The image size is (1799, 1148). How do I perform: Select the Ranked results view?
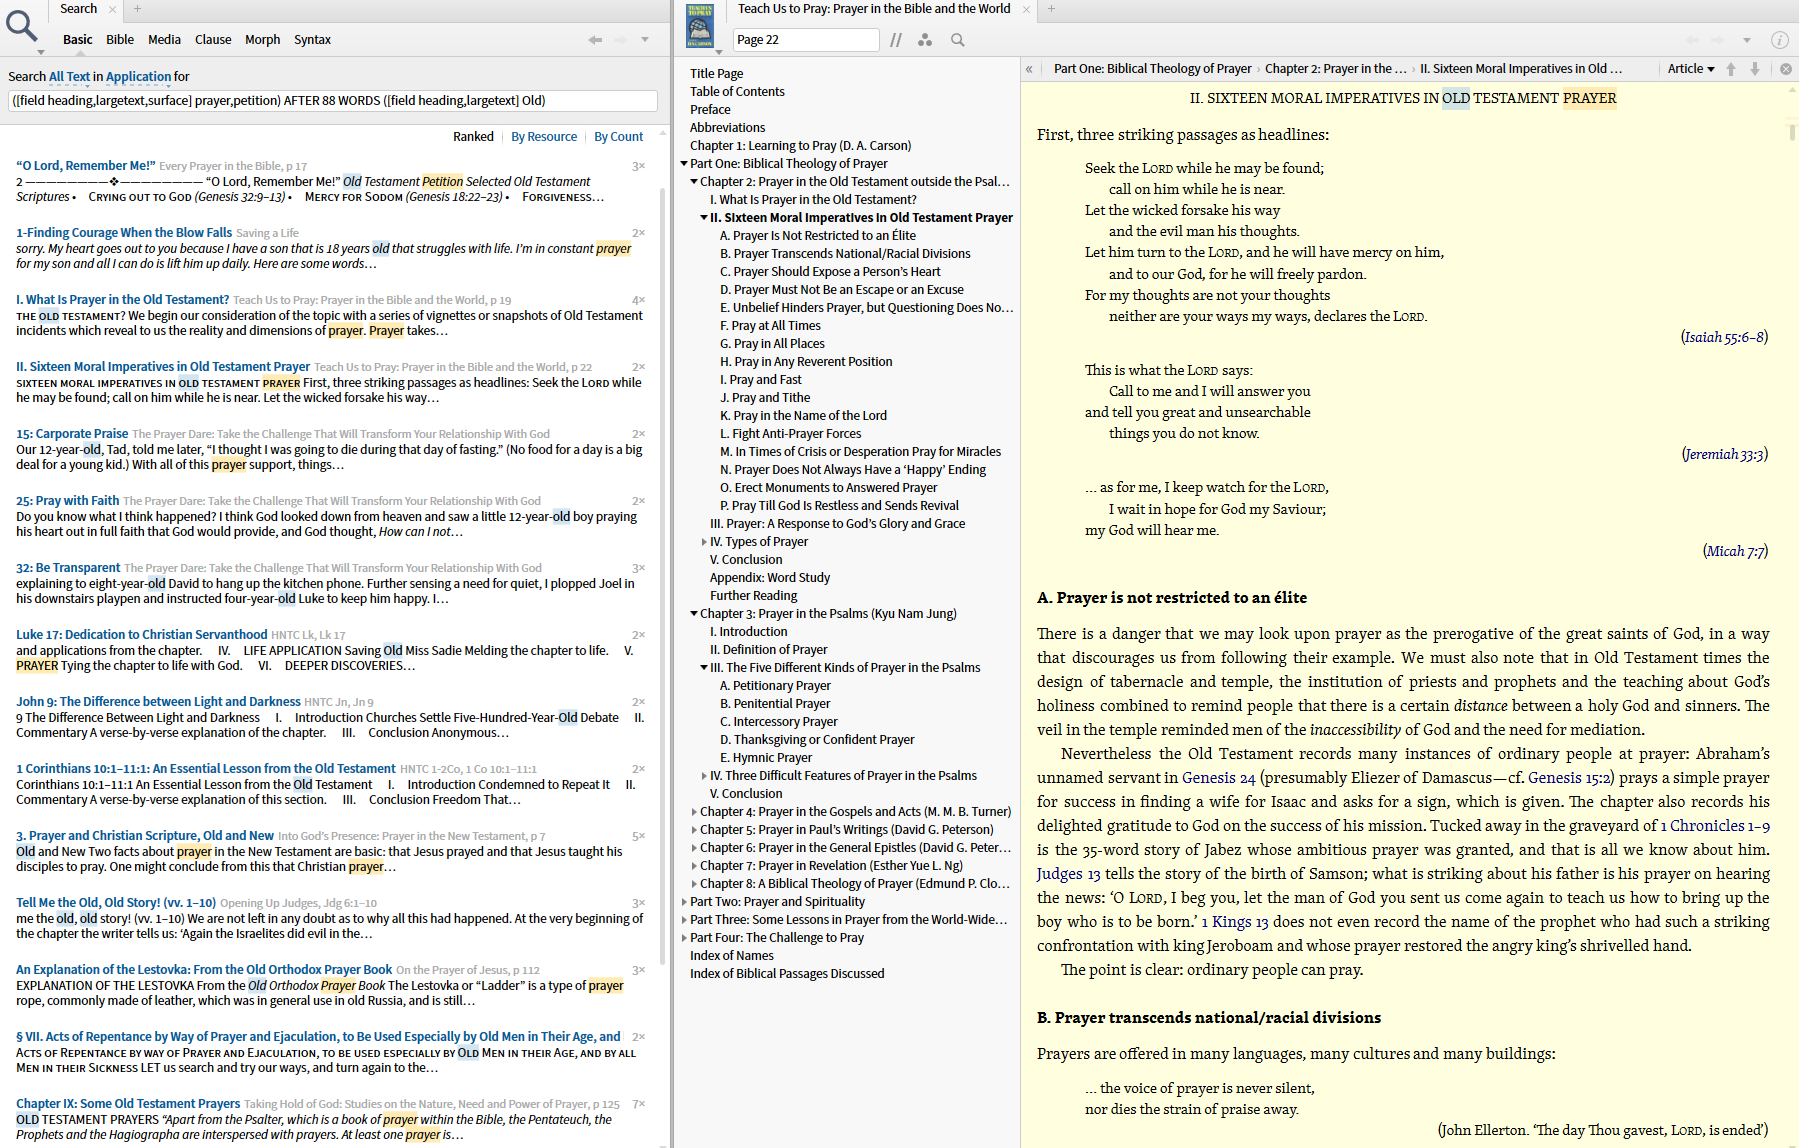click(x=473, y=137)
